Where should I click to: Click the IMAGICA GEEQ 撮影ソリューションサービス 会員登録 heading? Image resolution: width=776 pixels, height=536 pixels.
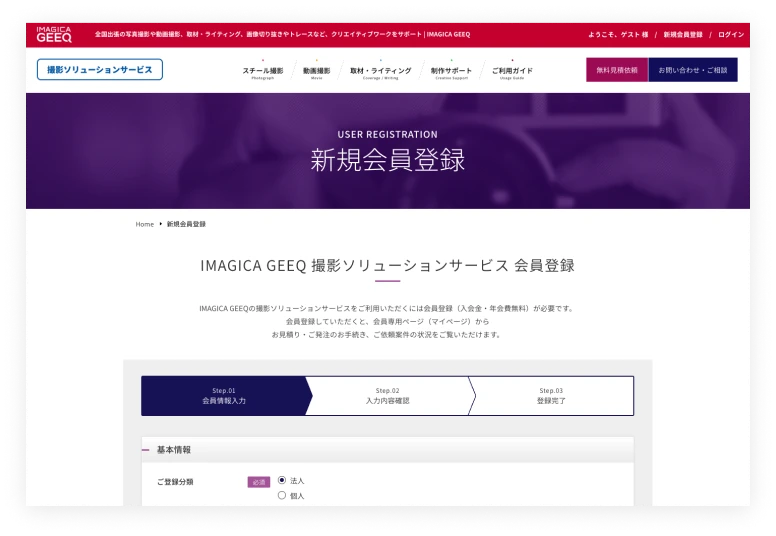pyautogui.click(x=388, y=266)
